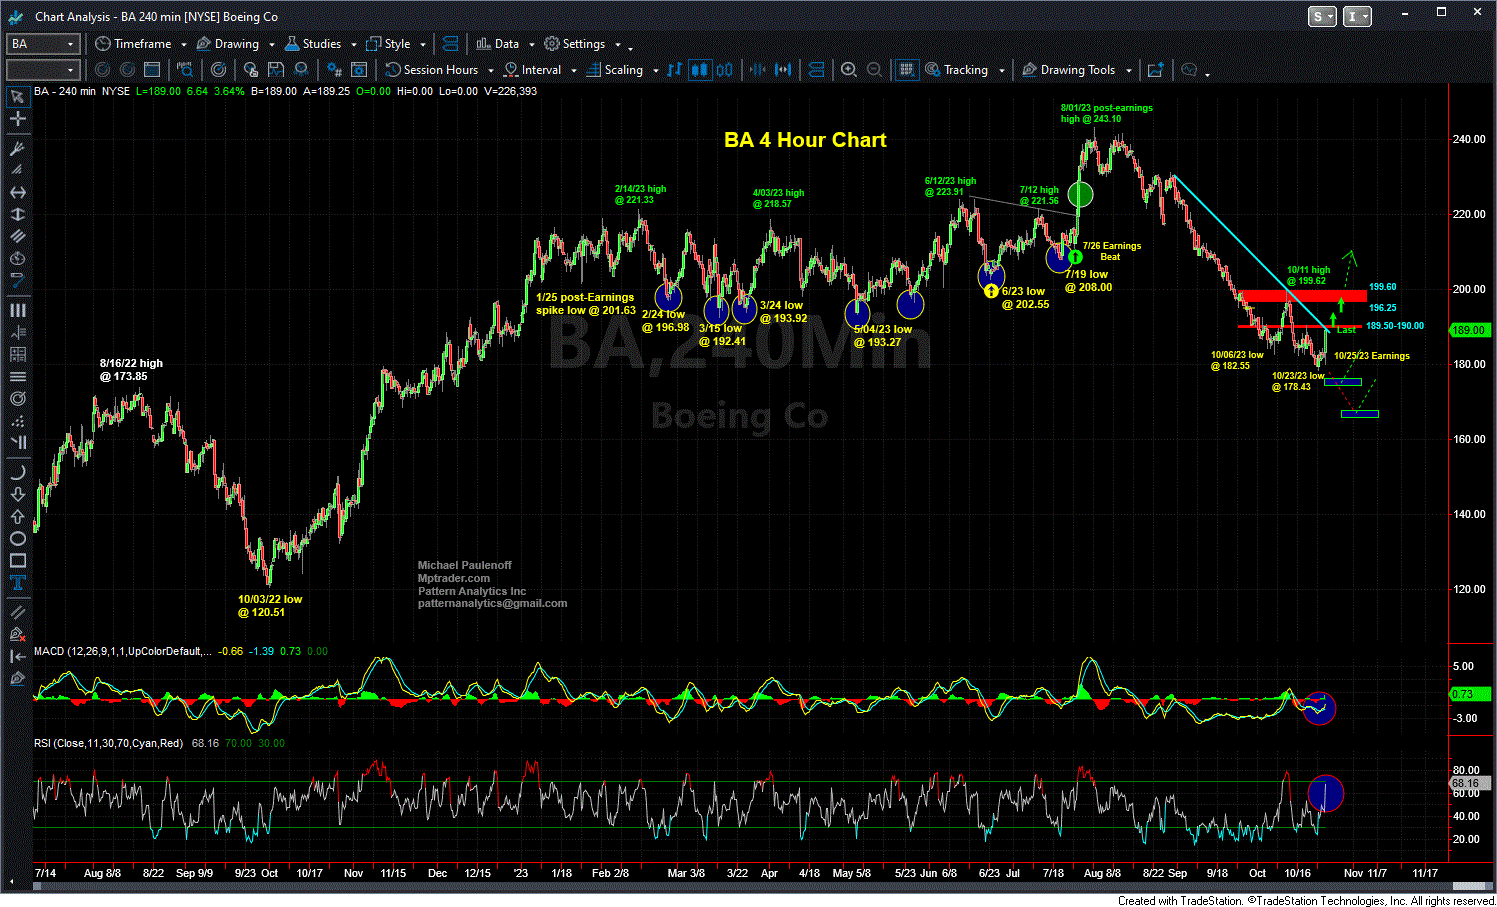This screenshot has height=907, width=1497.
Task: Pick the vertical double-arrow drawing tool
Action: [x=17, y=214]
